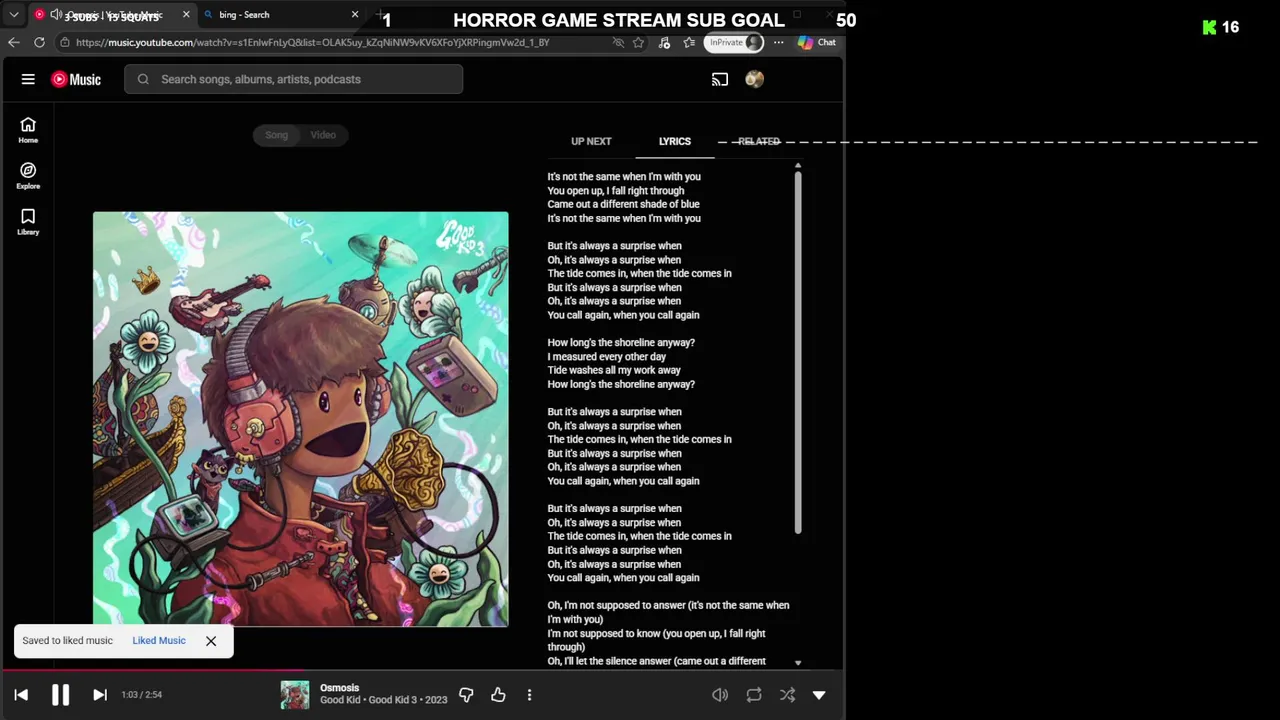Screen dimensions: 1280x720
Task: Skip to next track
Action: click(100, 695)
